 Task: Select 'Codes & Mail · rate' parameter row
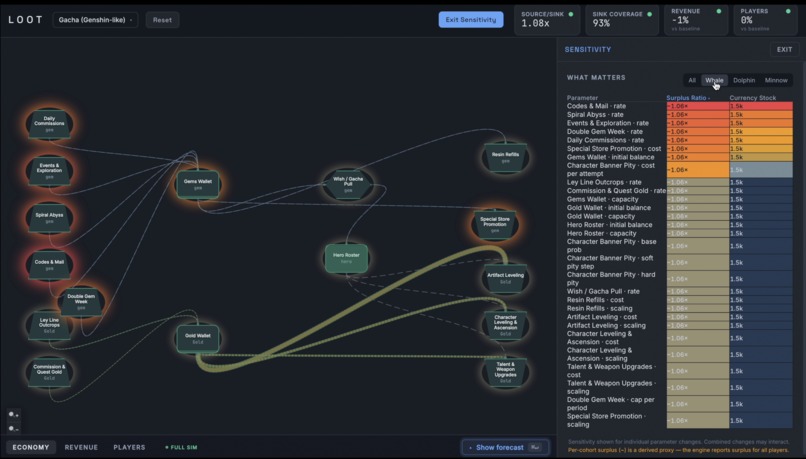click(x=680, y=106)
